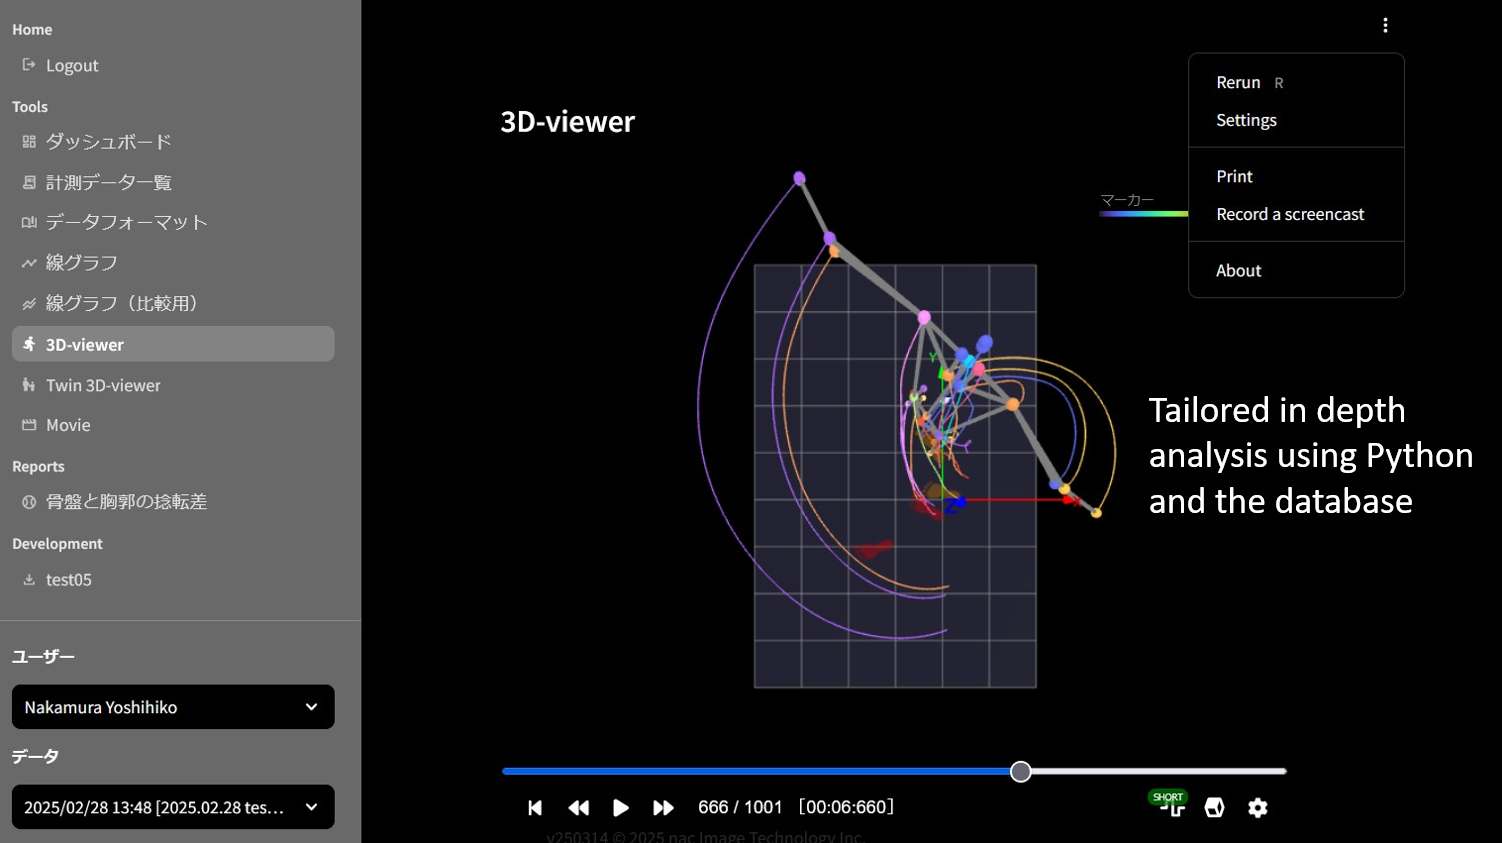Skip to the first frame
The width and height of the screenshot is (1502, 843).
(x=535, y=808)
